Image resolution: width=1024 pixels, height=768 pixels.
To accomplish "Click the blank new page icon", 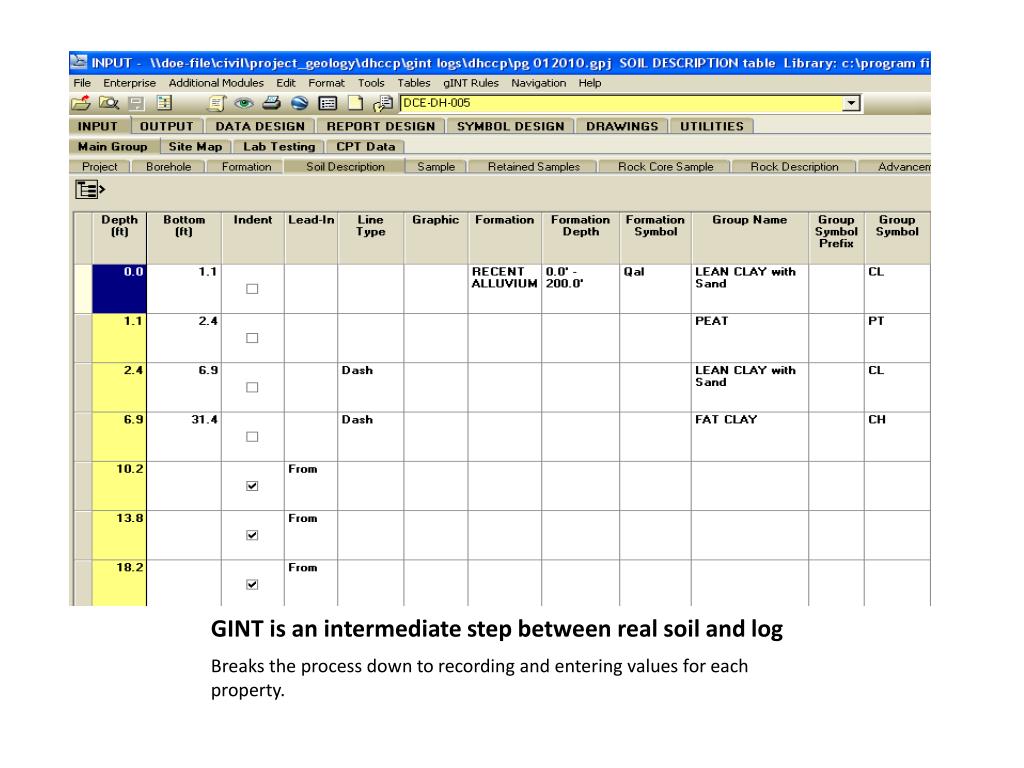I will tap(355, 103).
